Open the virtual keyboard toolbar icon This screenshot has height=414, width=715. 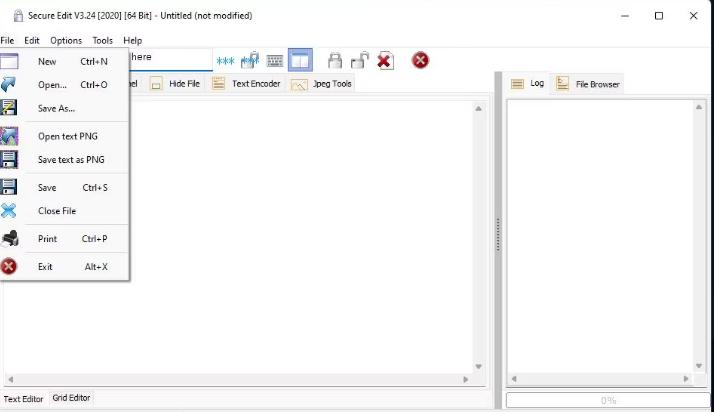[x=275, y=61]
